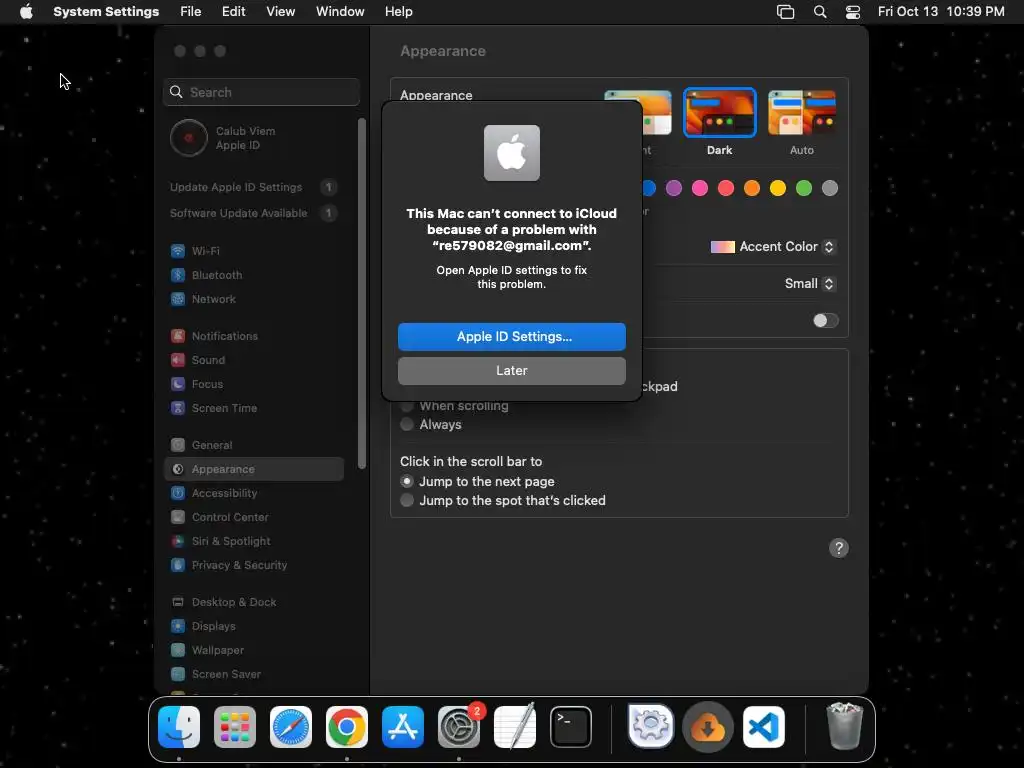Launch Visual Studio Code from the Dock

[764, 727]
